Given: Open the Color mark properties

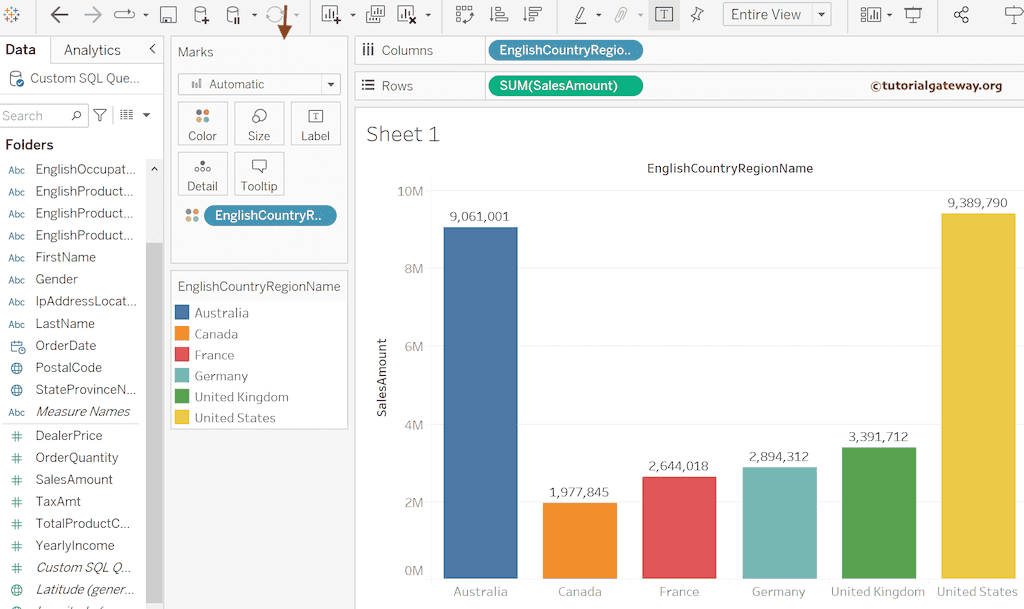Looking at the screenshot, I should tap(202, 123).
